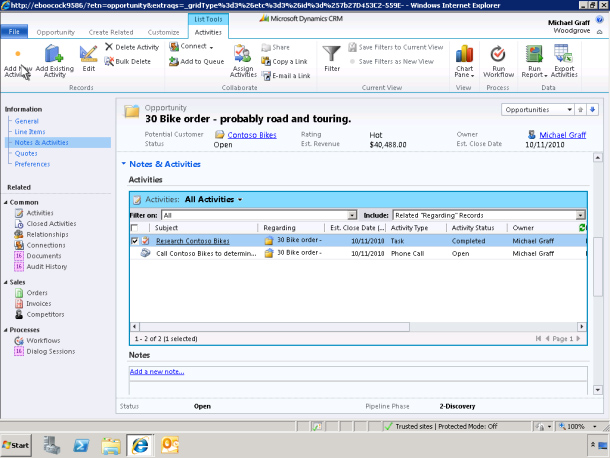610x458 pixels.
Task: Collapse the Notes & Activities section
Action: pyautogui.click(x=124, y=163)
